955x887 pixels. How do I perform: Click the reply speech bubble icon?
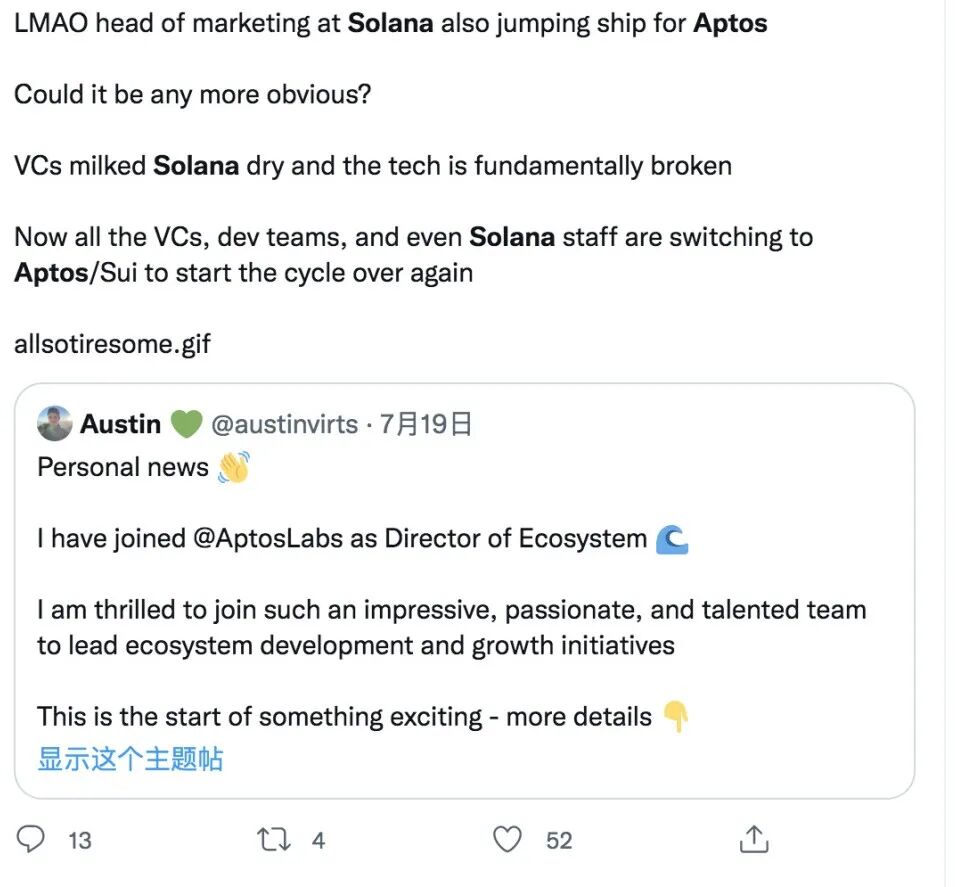[x=31, y=838]
